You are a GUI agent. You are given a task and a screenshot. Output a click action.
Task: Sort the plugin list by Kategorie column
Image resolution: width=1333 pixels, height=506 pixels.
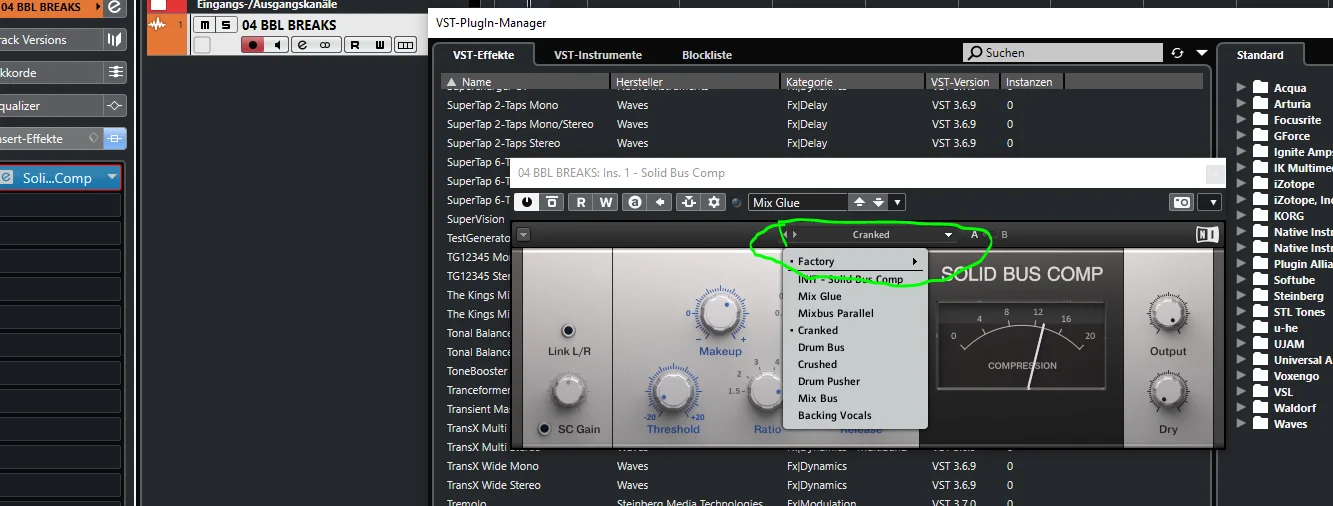853,82
